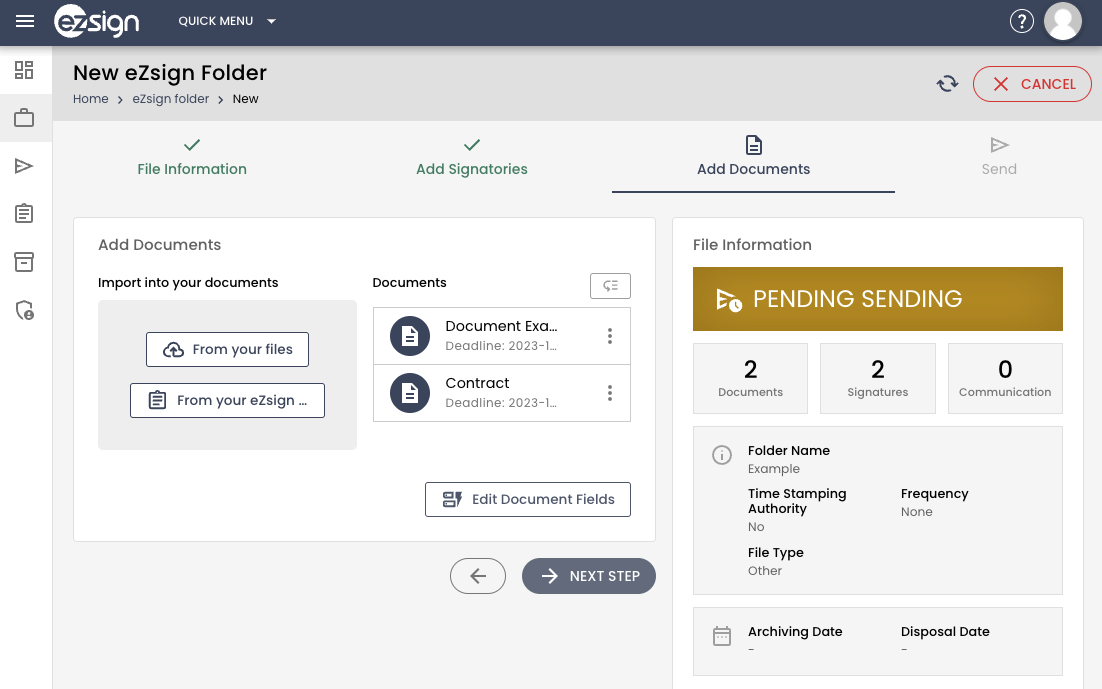Open the clipboard templates sidebar icon
This screenshot has height=689, width=1102.
point(24,213)
